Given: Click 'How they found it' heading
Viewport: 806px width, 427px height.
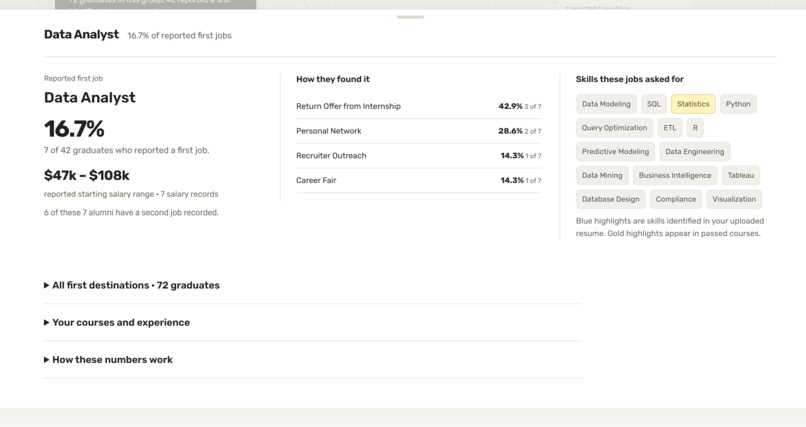Looking at the screenshot, I should pos(333,79).
